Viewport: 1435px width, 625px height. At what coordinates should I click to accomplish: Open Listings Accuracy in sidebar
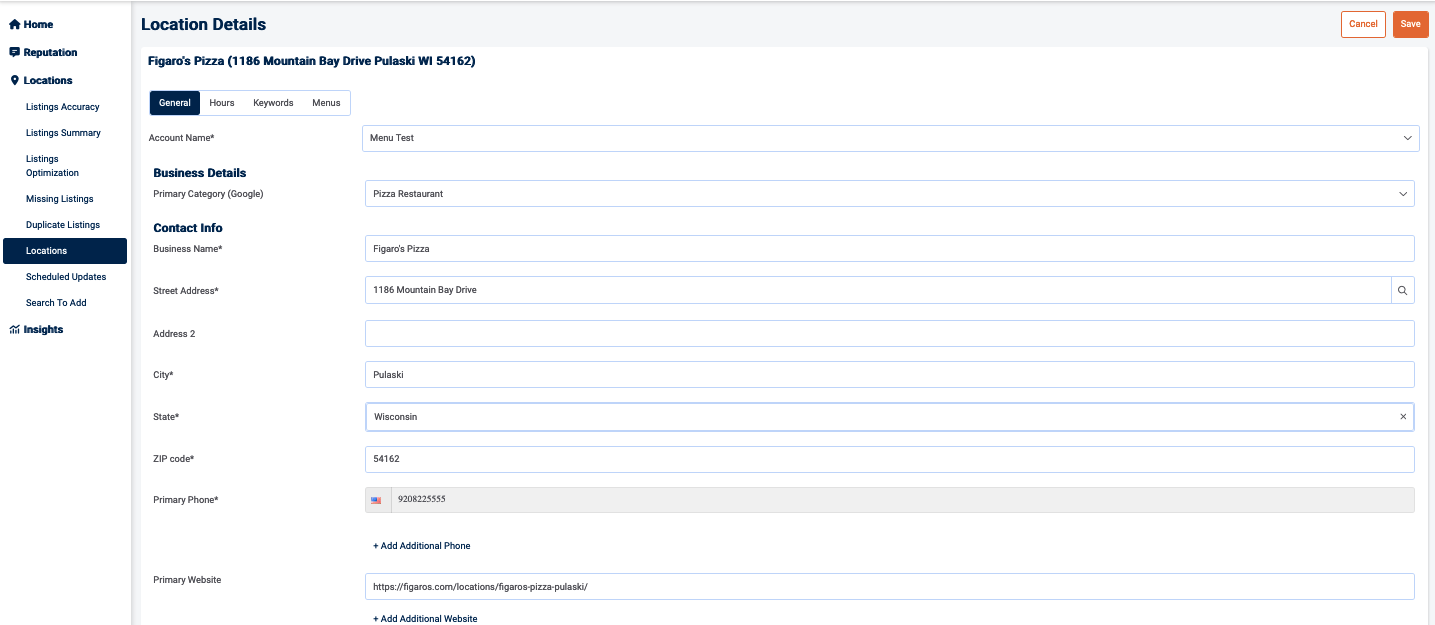63,107
